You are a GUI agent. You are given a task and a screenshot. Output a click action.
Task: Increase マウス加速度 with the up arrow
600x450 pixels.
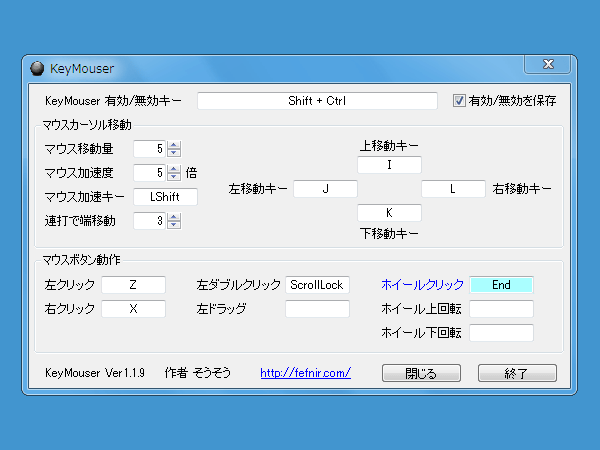[x=174, y=169]
